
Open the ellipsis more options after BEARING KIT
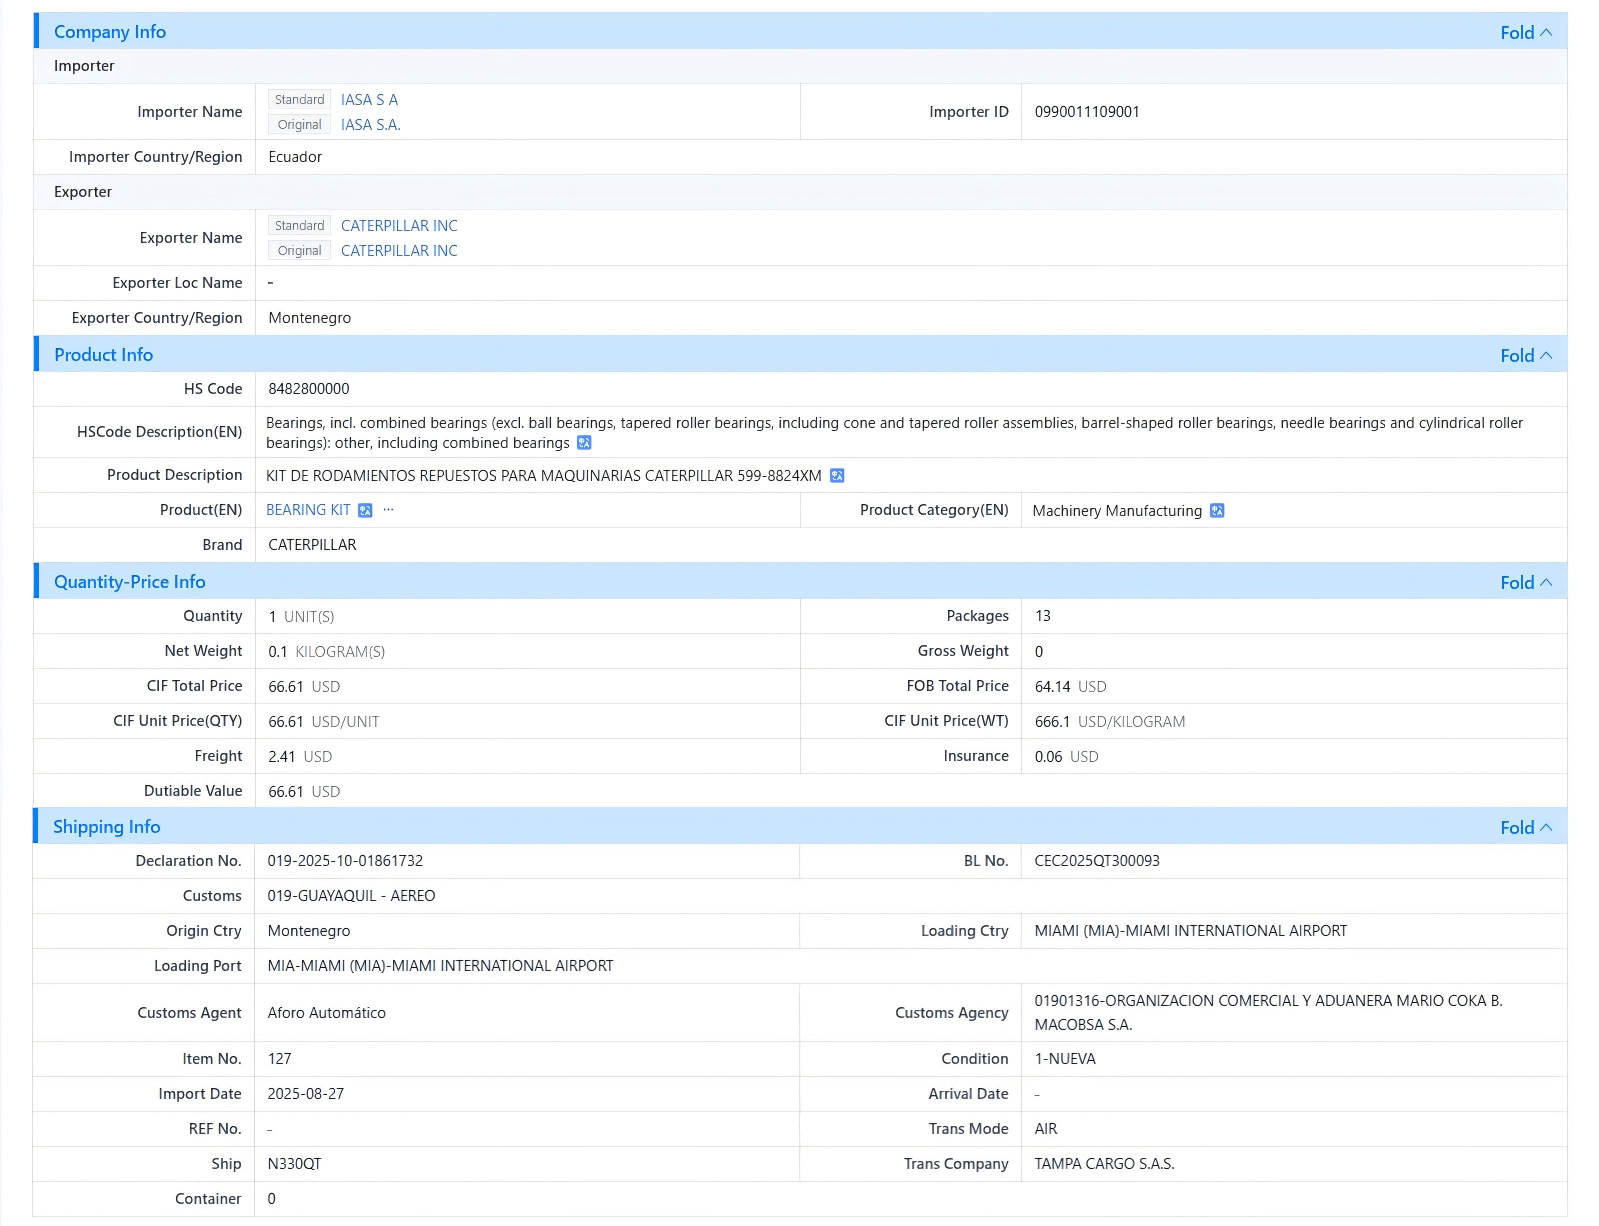(388, 510)
